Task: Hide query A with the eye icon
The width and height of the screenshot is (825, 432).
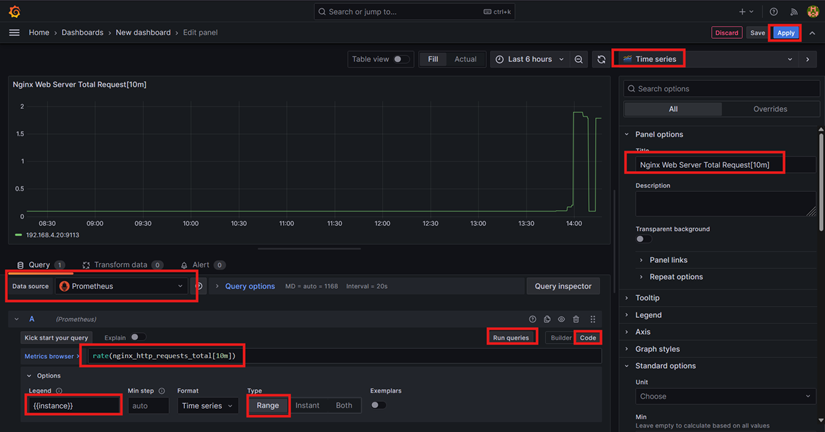Action: [x=561, y=319]
